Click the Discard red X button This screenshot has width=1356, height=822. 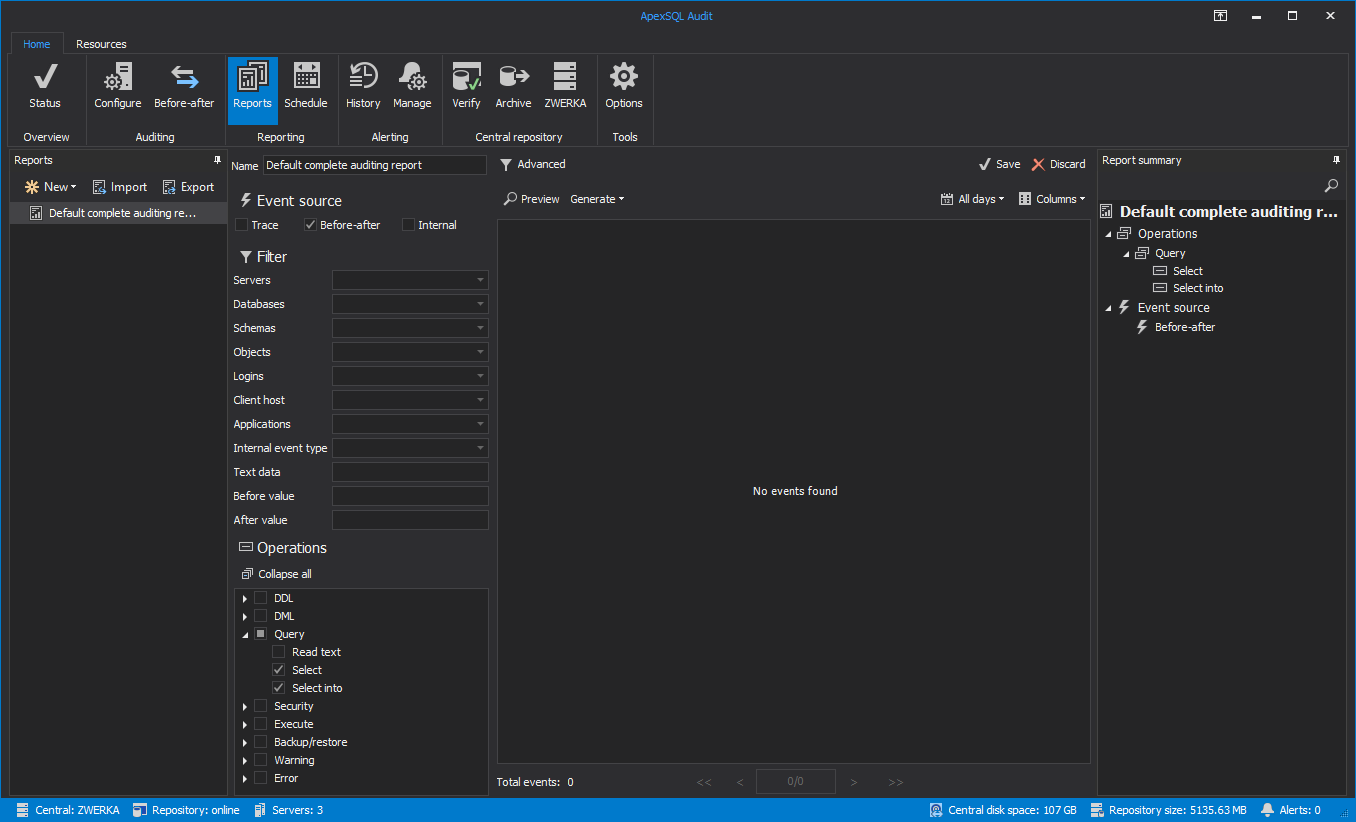[x=1059, y=164]
